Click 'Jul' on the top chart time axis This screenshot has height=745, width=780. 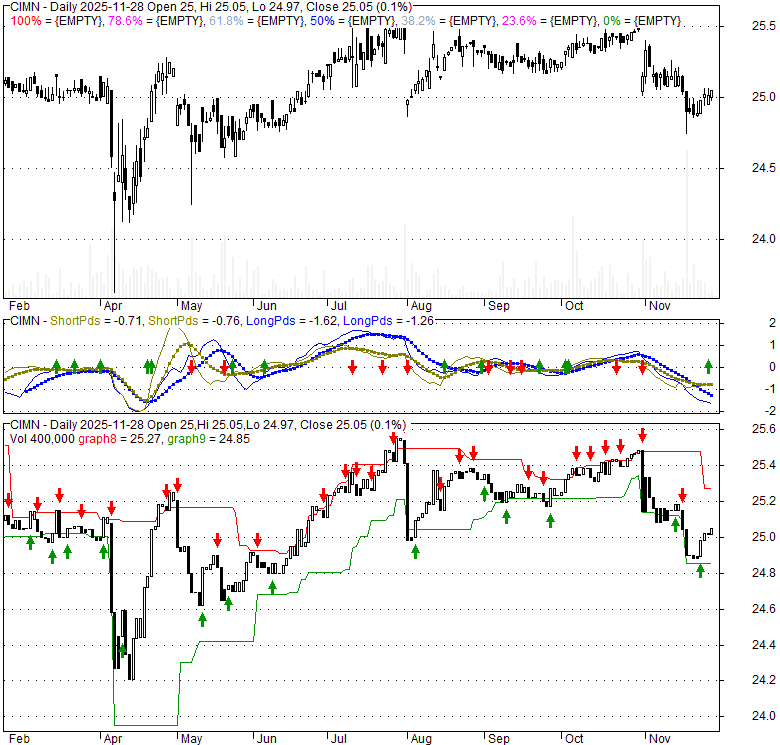point(339,306)
